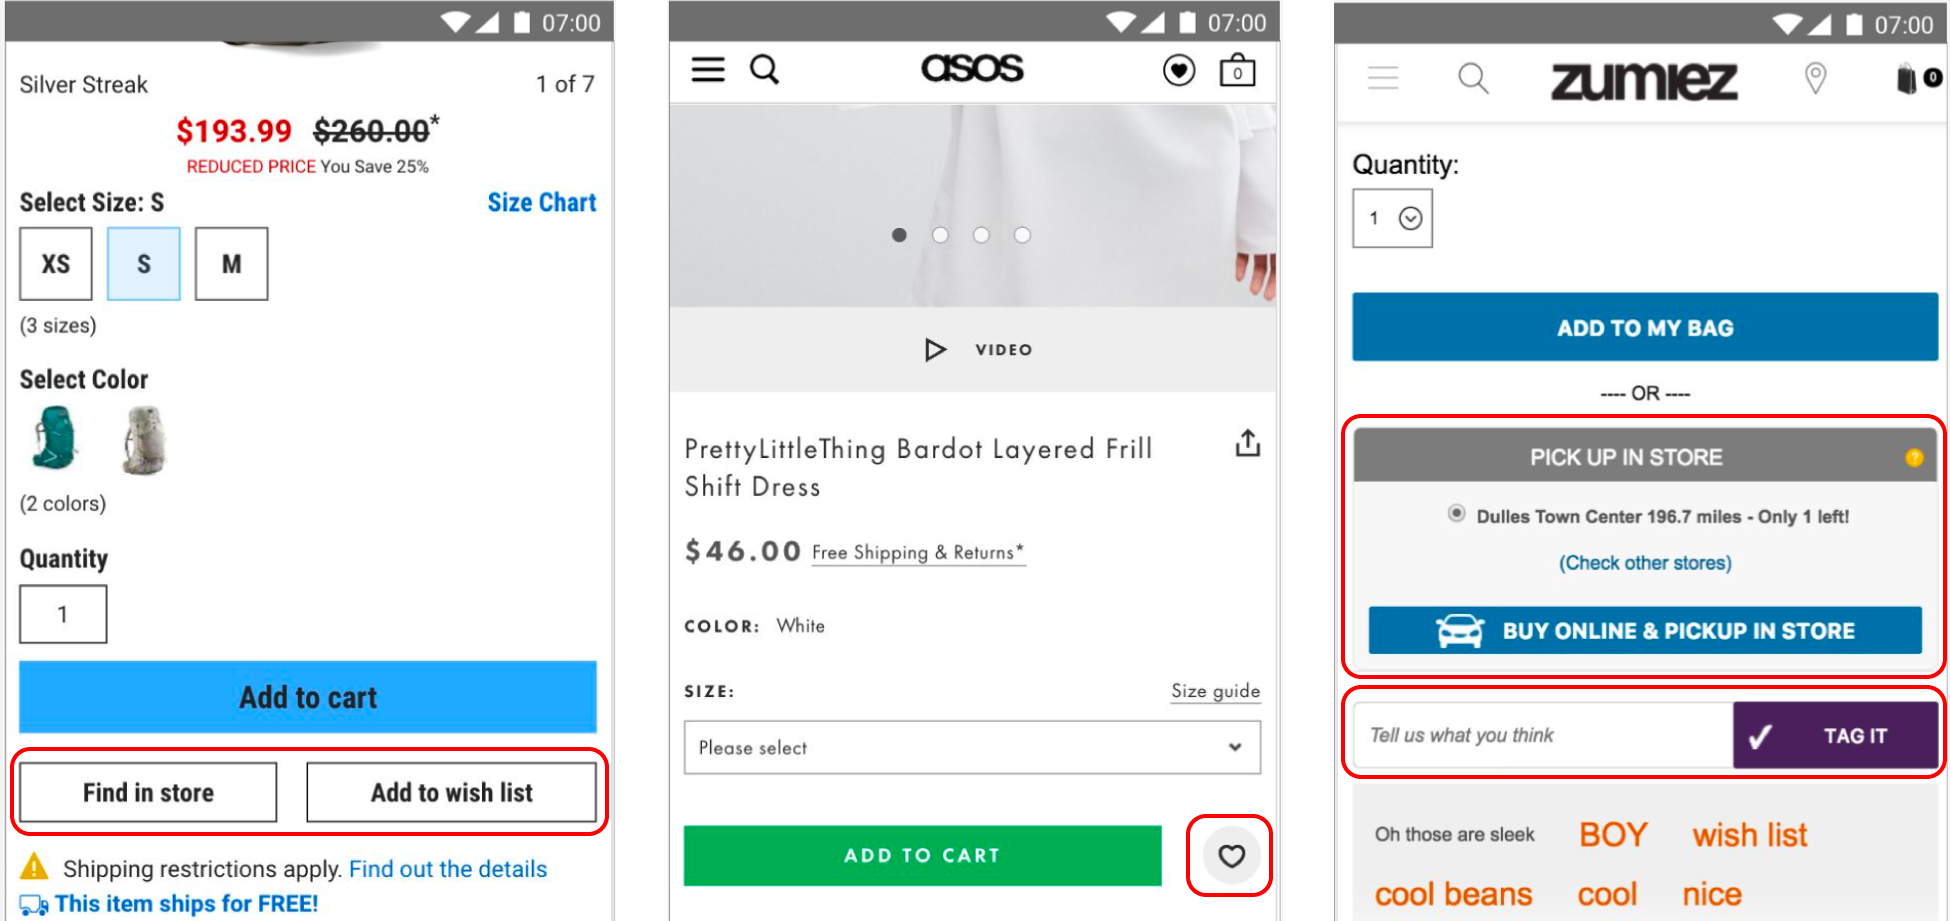Share the Bardot Layered Frill Shift Dress
1950x921 pixels.
tap(1247, 443)
